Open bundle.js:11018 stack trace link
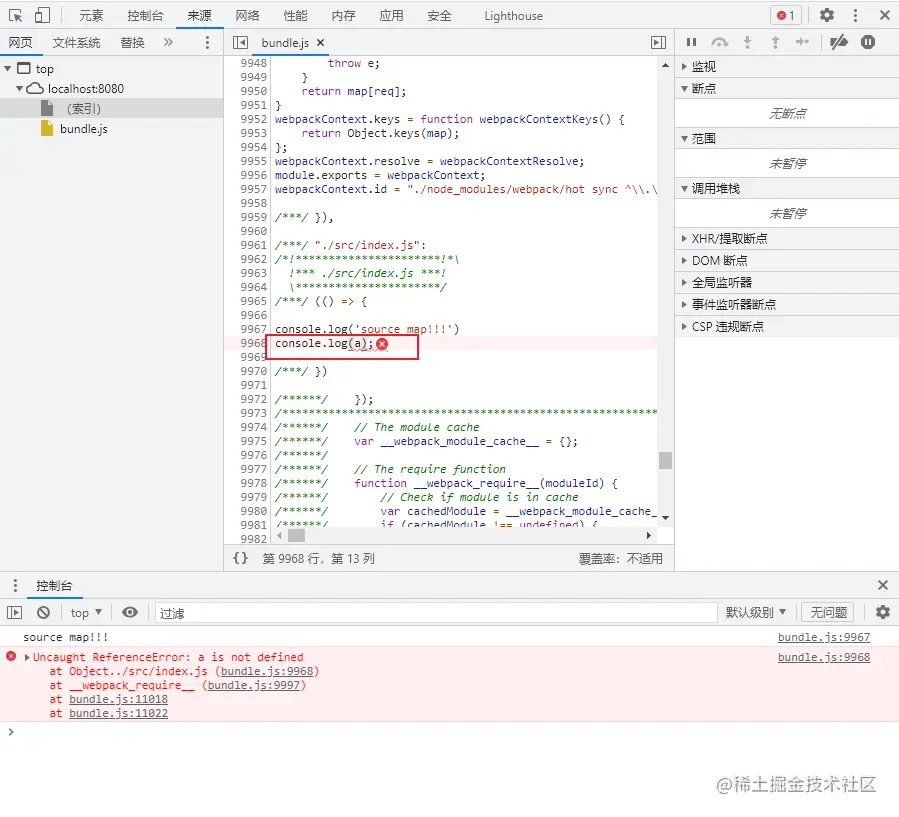899x817 pixels. (x=118, y=699)
